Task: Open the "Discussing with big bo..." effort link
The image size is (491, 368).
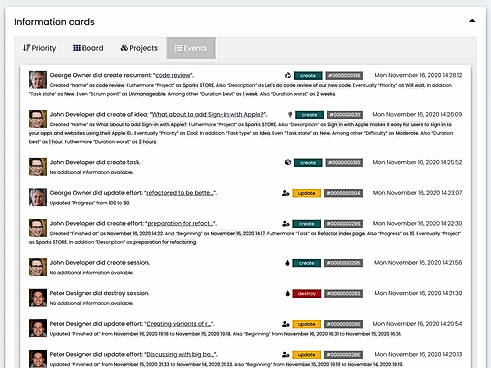Action: pyautogui.click(x=180, y=355)
